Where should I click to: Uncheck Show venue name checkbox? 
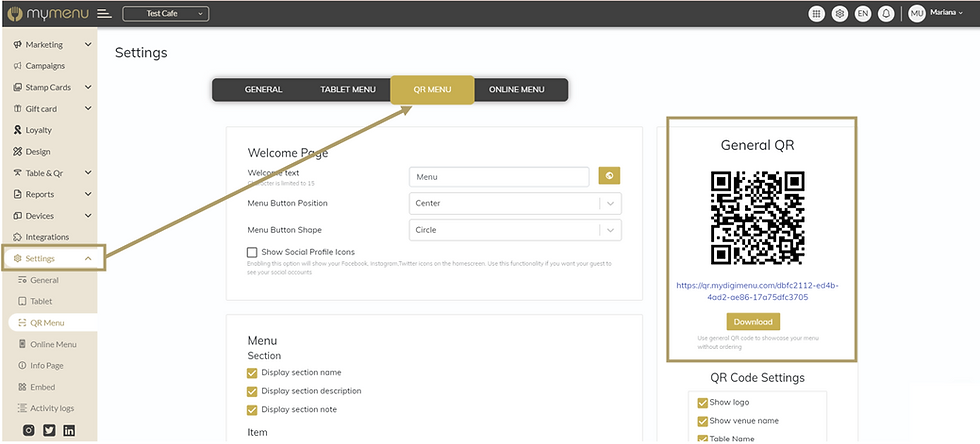pos(702,421)
